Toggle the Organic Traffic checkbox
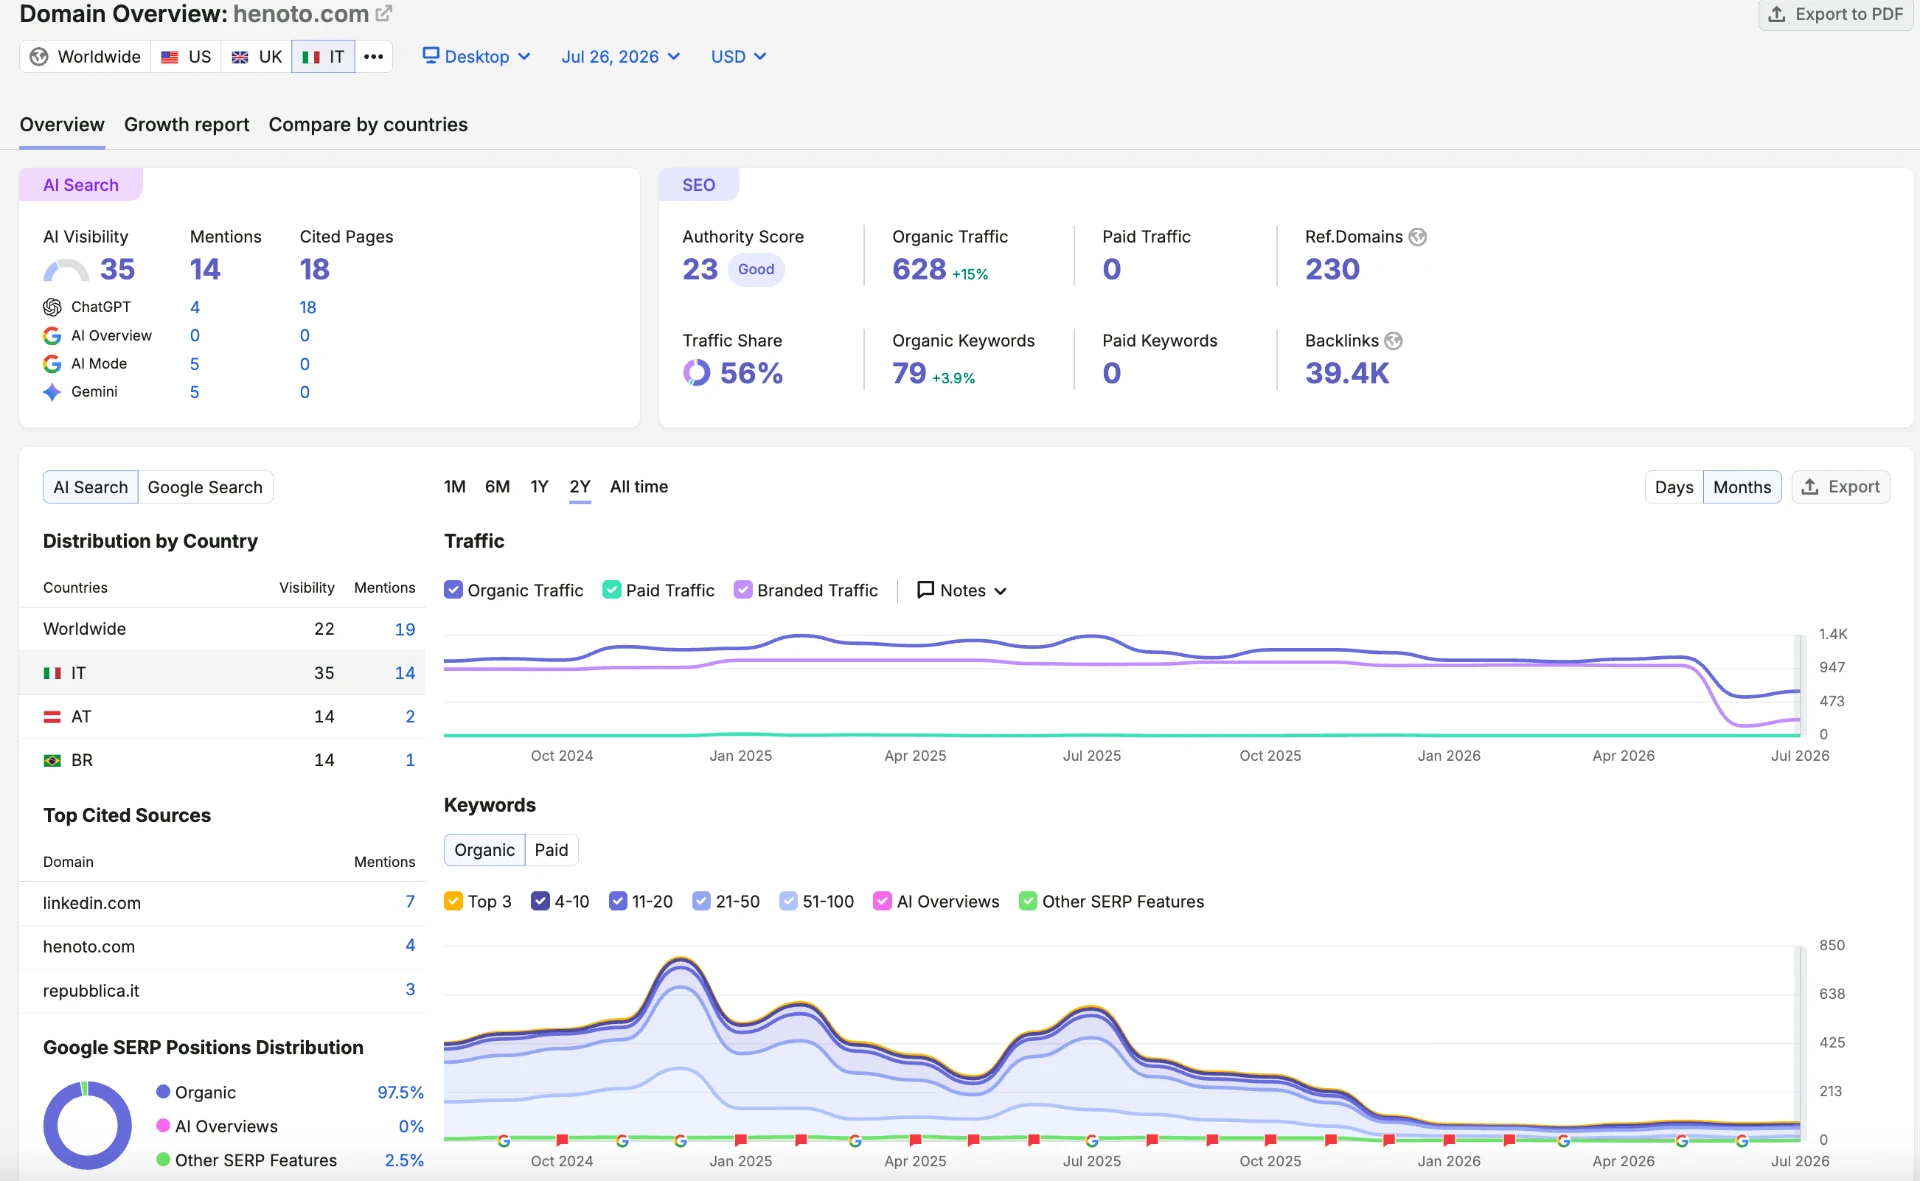This screenshot has height=1181, width=1920. click(x=454, y=590)
